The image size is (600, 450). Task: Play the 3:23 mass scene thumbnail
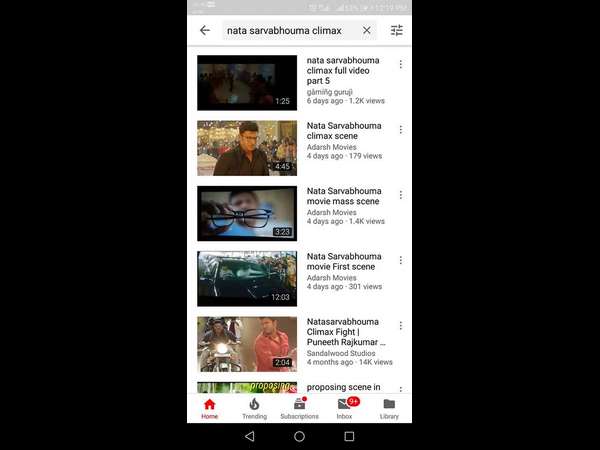pos(247,214)
